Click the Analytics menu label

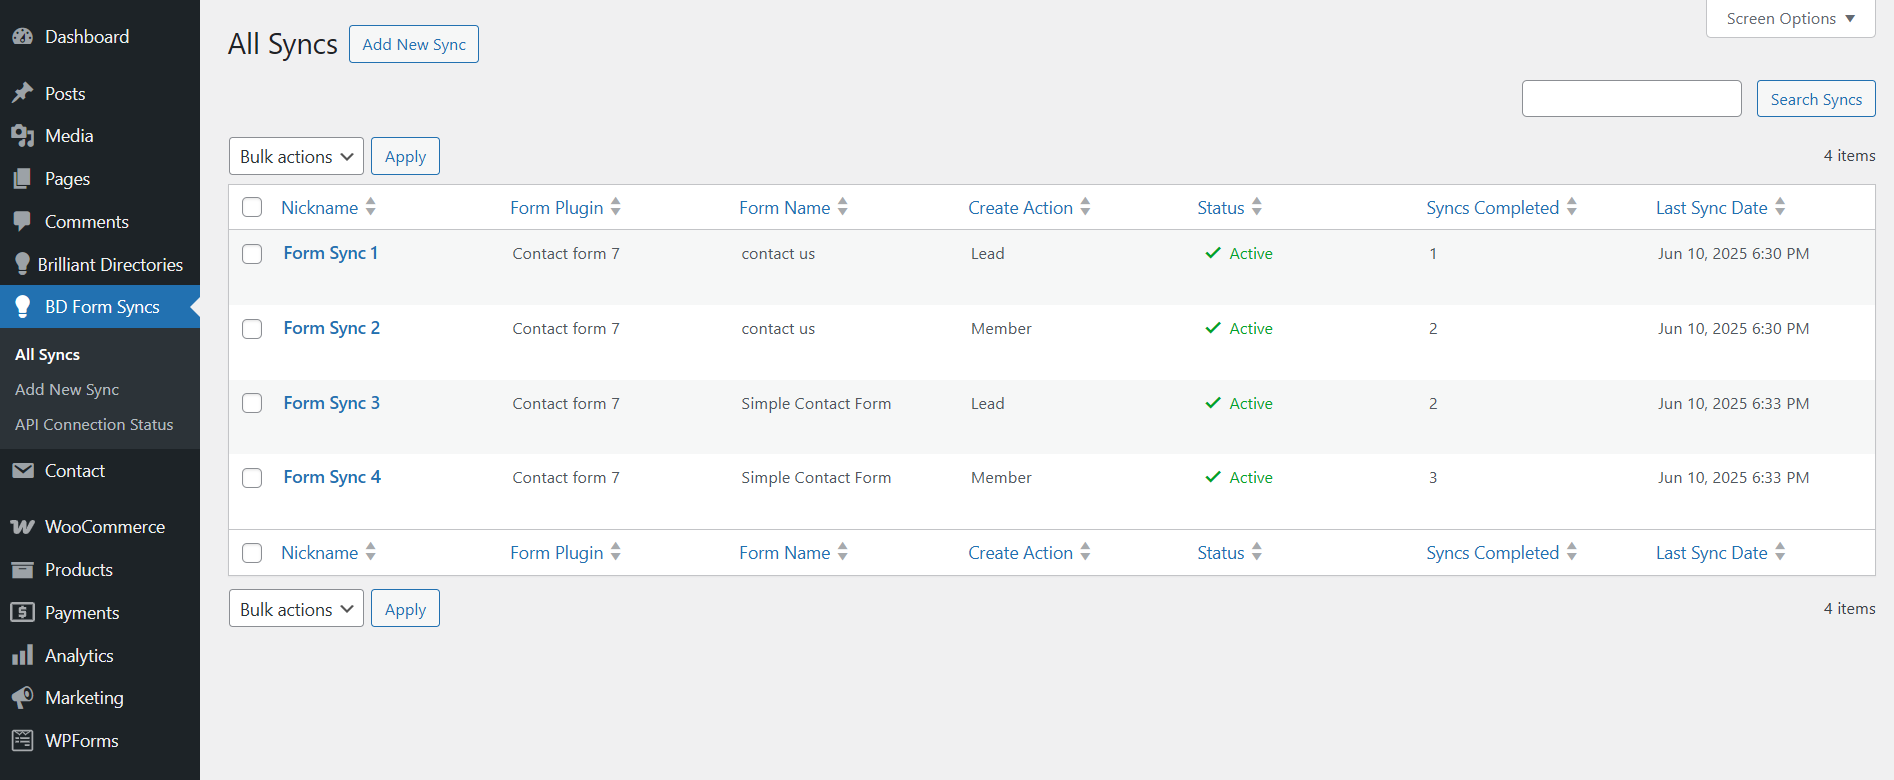79,656
